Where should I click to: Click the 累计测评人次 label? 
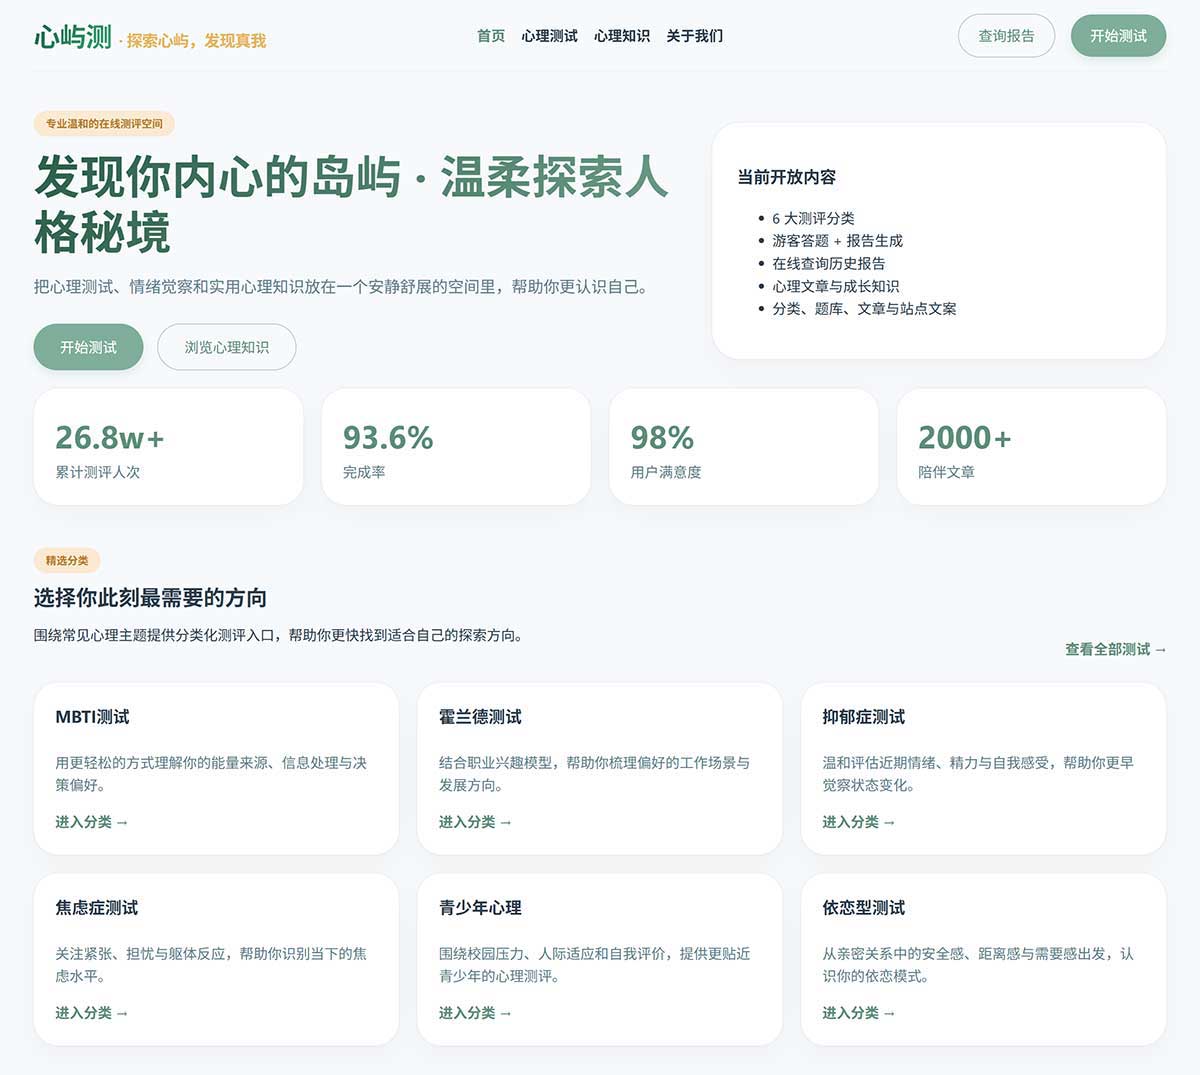coord(98,472)
